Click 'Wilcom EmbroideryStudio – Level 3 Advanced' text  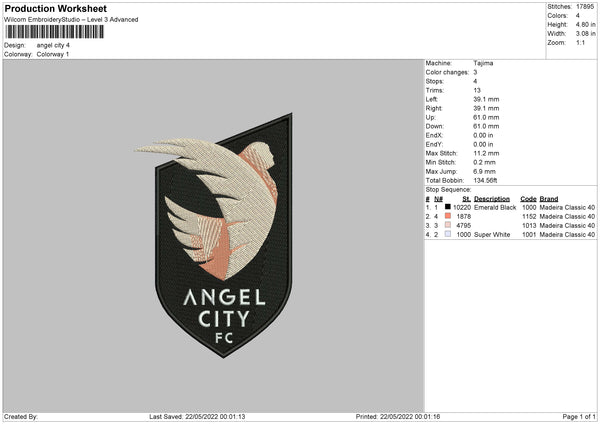(x=71, y=20)
